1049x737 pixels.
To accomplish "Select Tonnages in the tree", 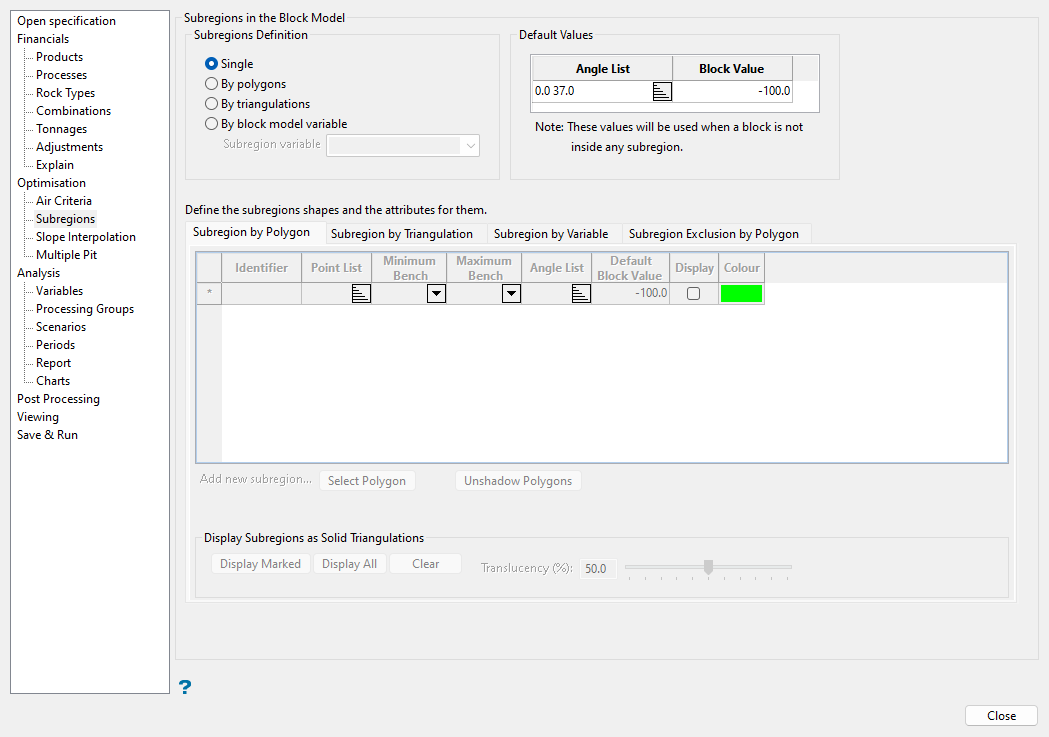I will (62, 129).
